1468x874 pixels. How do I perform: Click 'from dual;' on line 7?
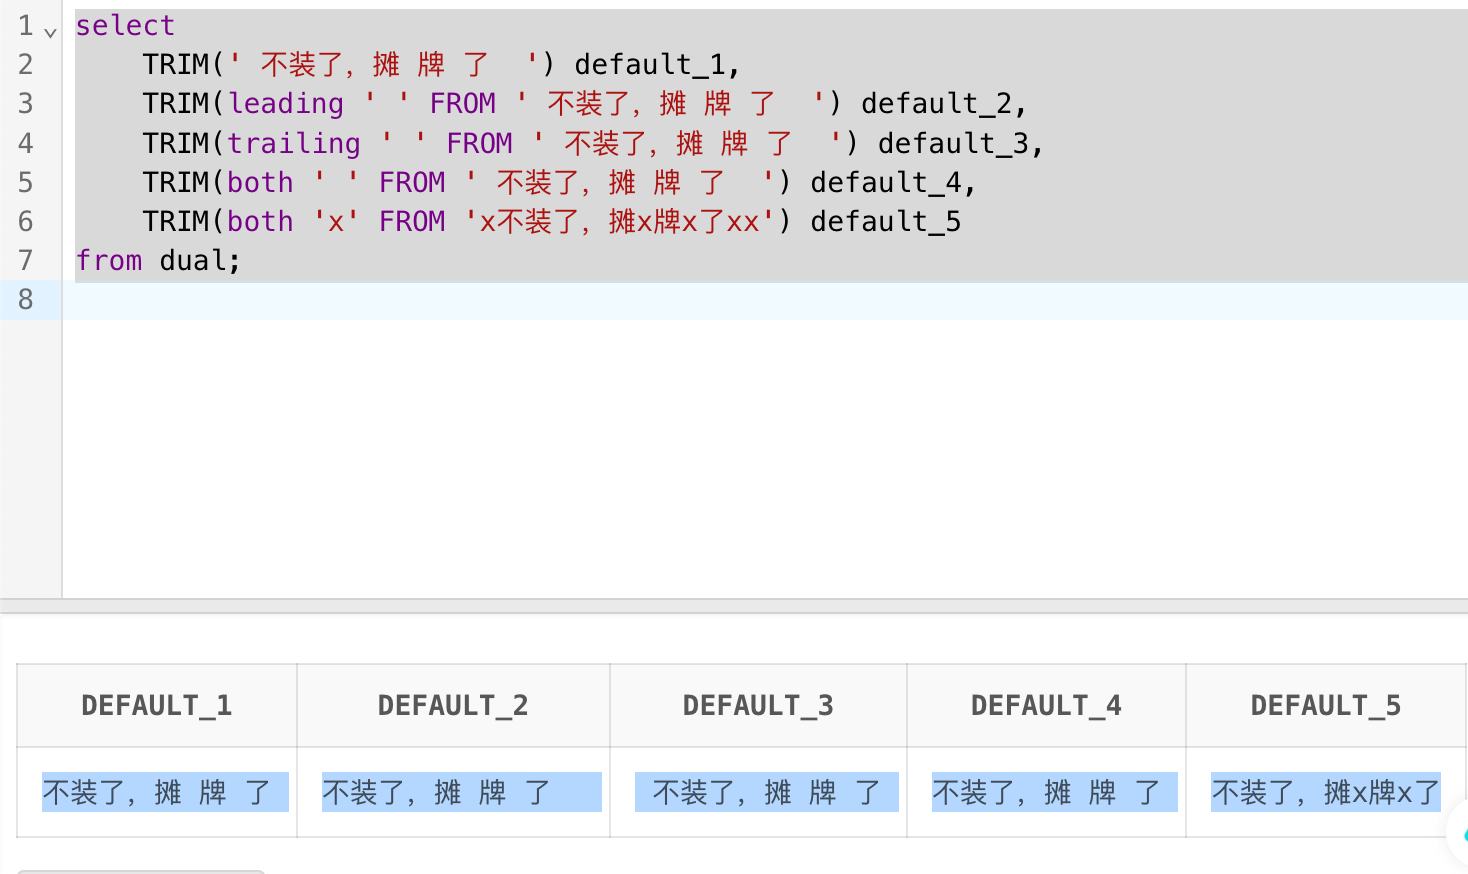158,261
